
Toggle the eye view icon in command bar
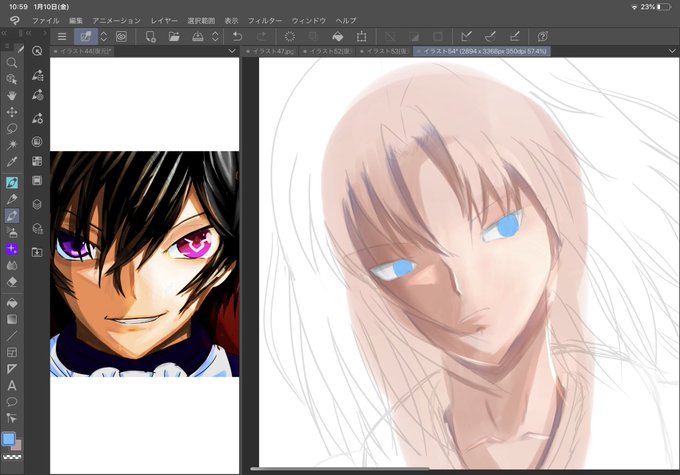[121, 36]
